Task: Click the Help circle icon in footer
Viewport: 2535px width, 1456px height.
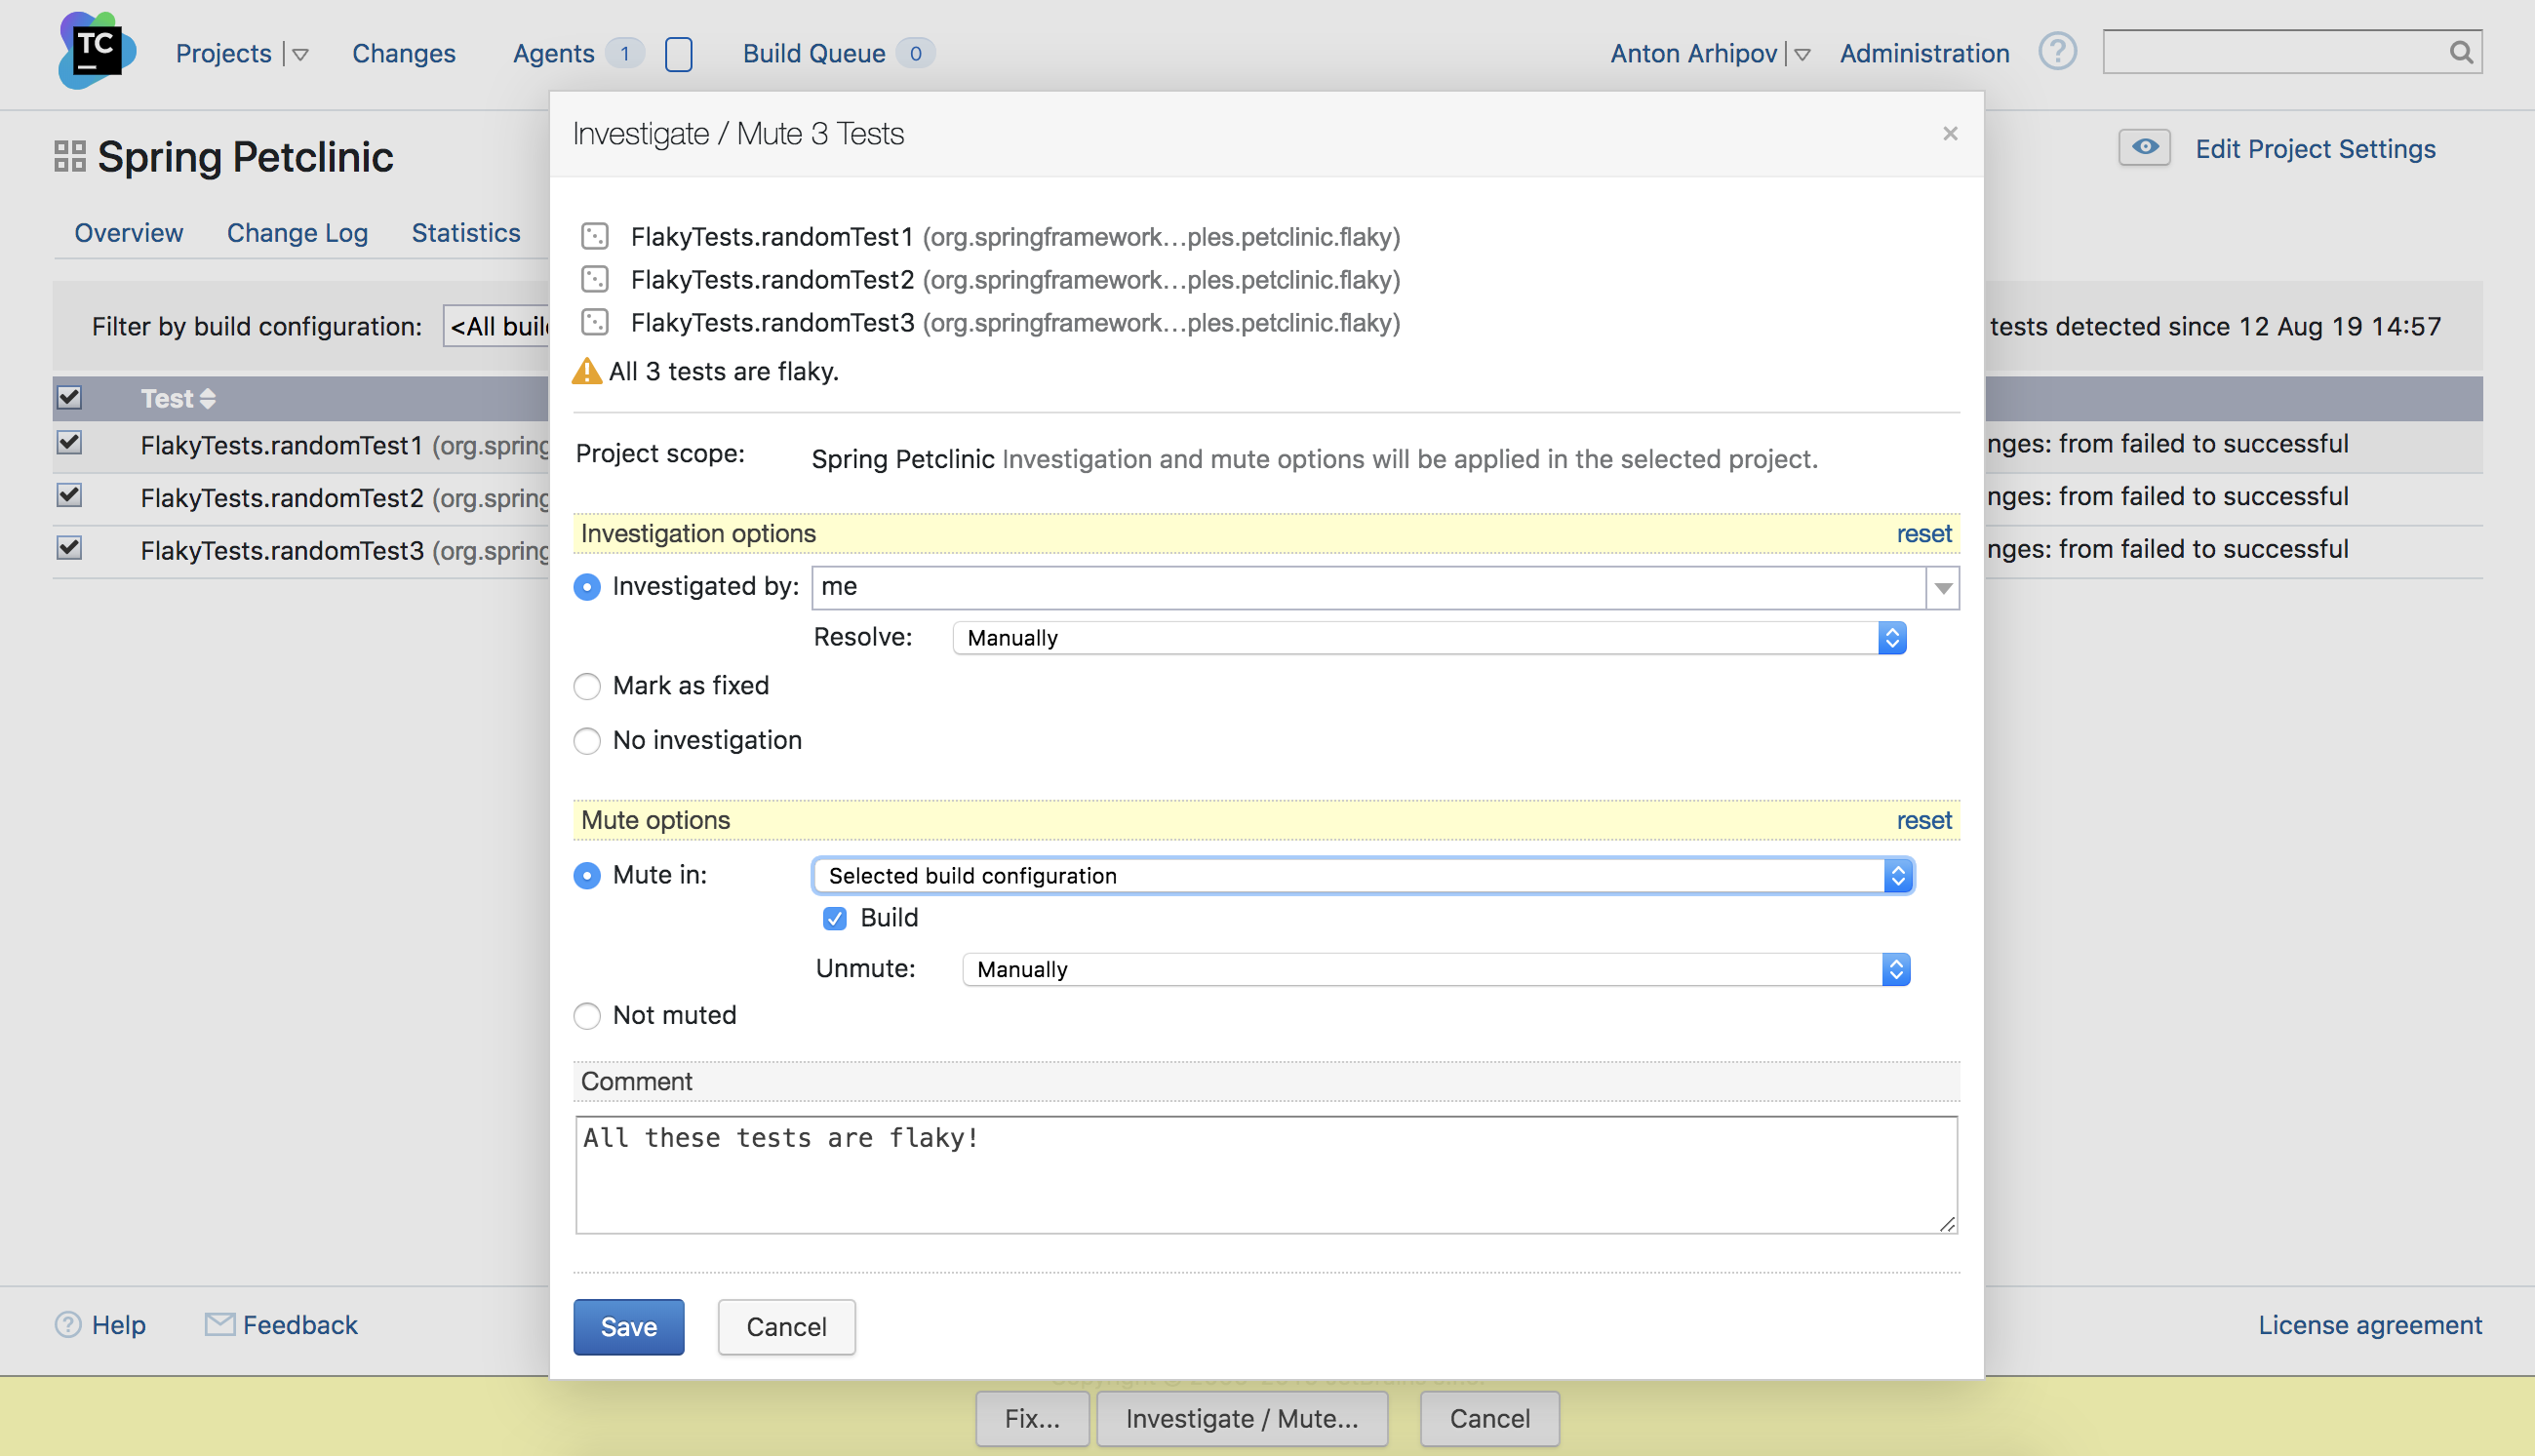Action: click(68, 1325)
